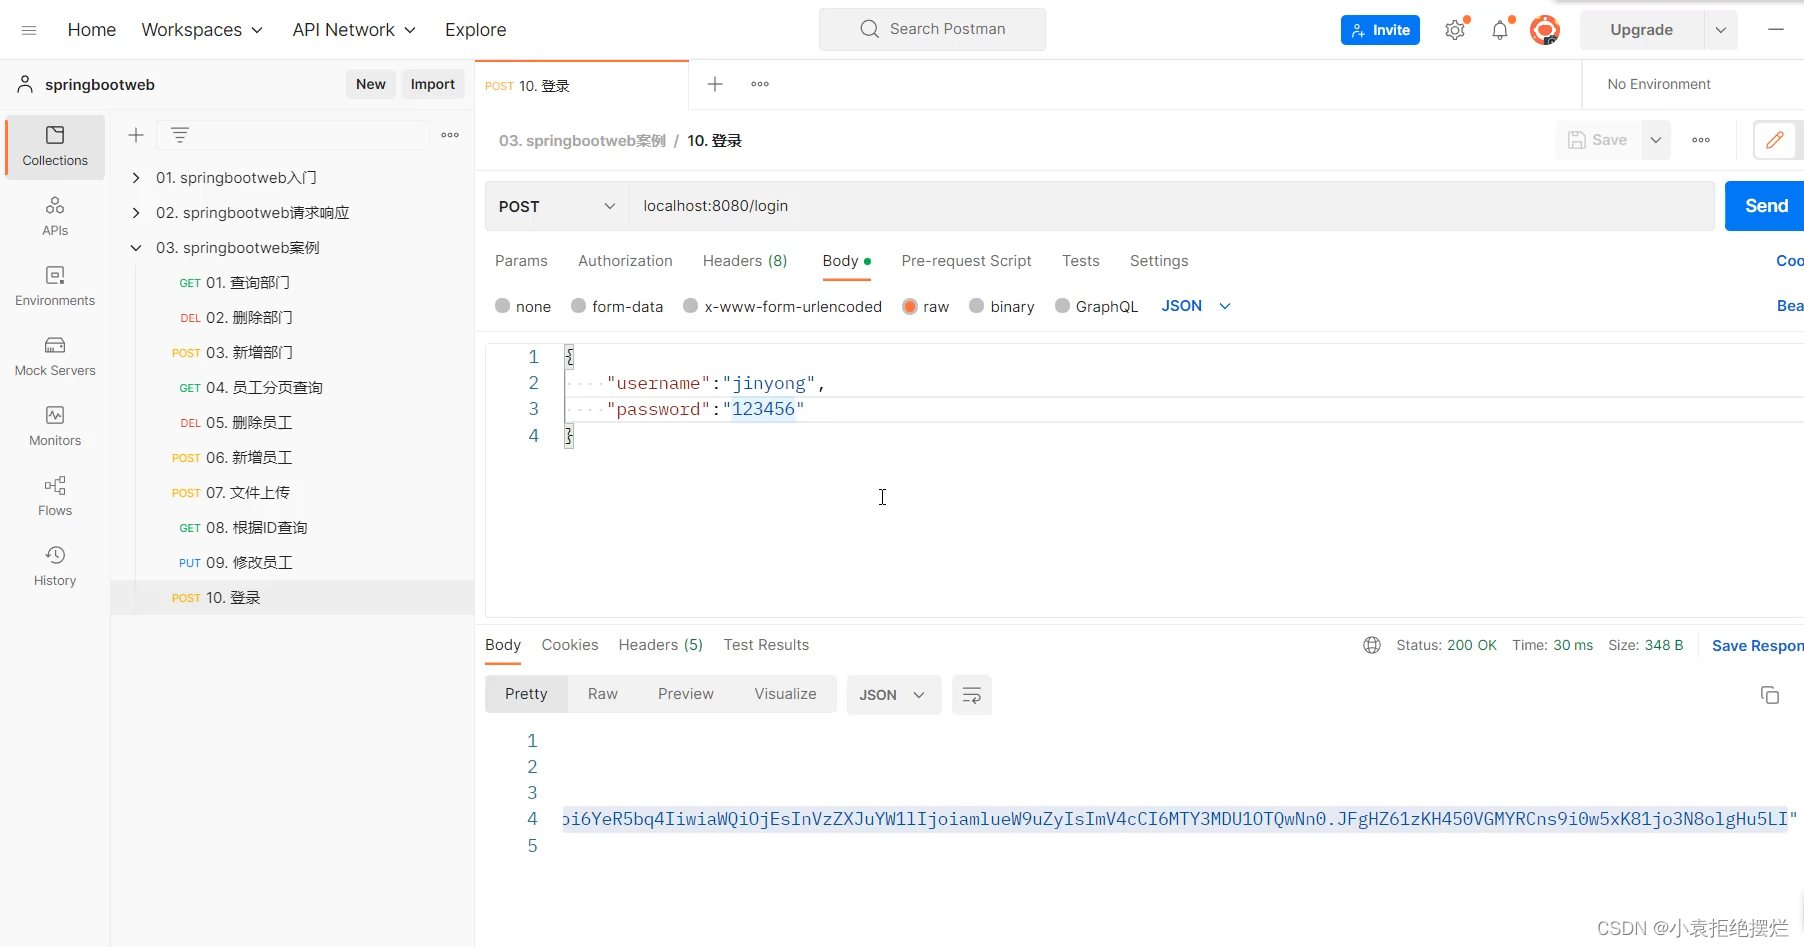Open the Upgrade options arrow
The height and width of the screenshot is (947, 1804).
1720,30
